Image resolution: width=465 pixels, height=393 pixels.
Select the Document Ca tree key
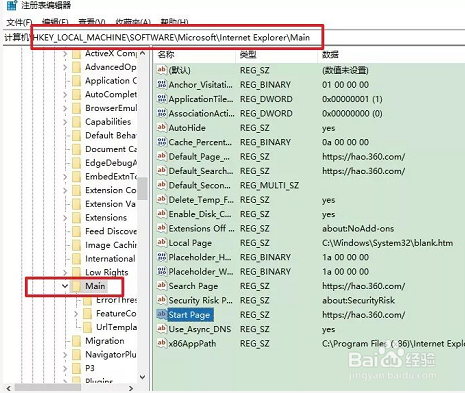pyautogui.click(x=111, y=149)
